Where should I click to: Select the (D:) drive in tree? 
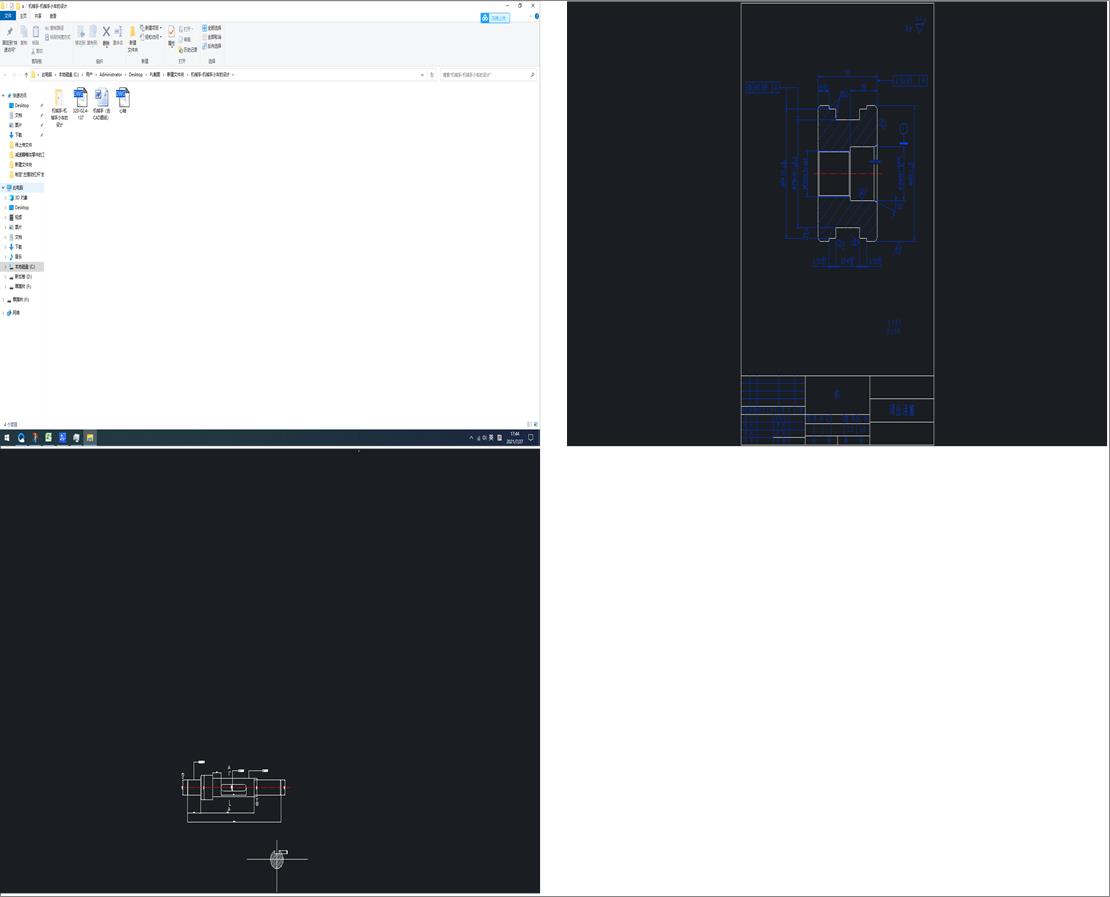point(21,277)
